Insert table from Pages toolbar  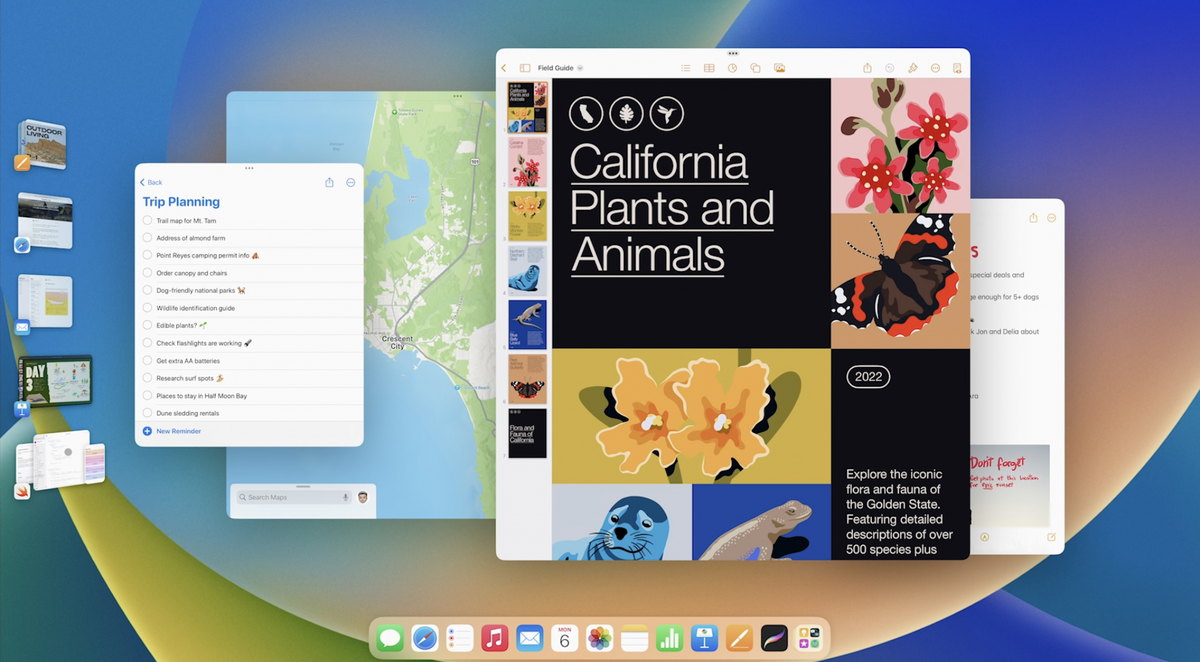pos(709,68)
